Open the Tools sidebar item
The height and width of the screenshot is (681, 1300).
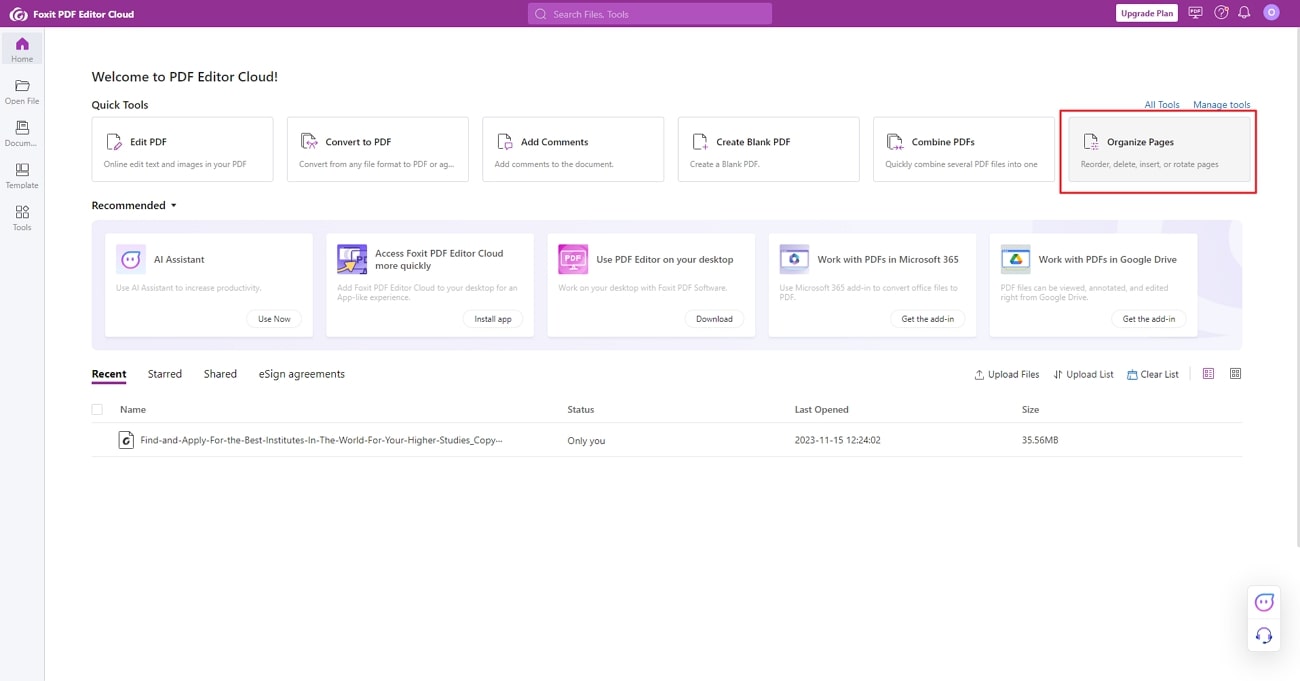pos(22,217)
